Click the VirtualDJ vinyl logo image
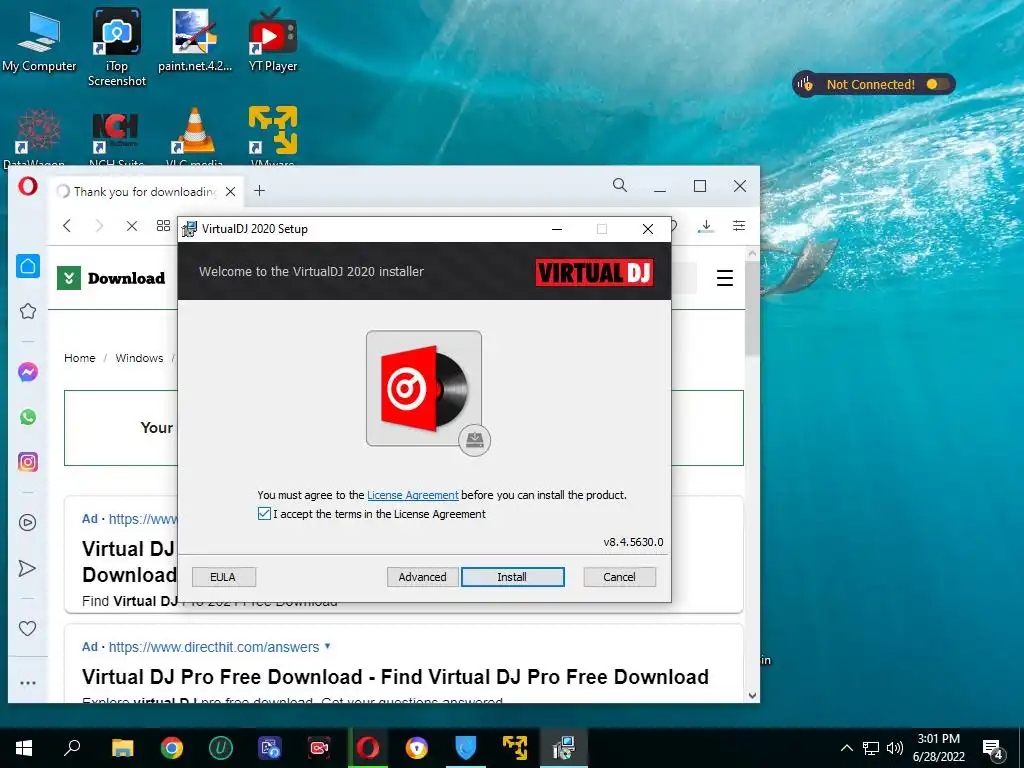Viewport: 1024px width, 768px height. click(x=424, y=389)
